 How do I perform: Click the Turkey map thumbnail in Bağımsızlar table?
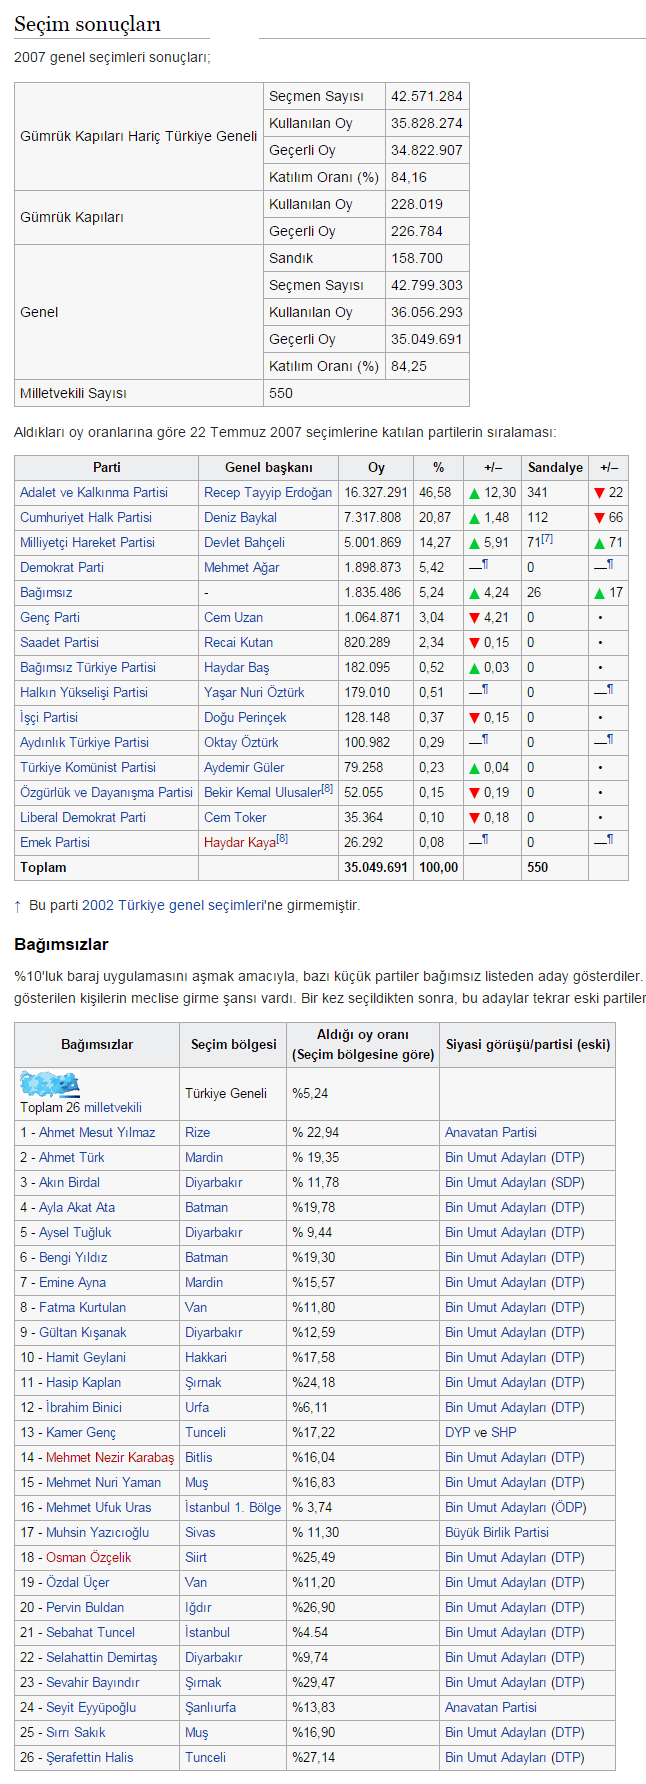(x=49, y=1084)
